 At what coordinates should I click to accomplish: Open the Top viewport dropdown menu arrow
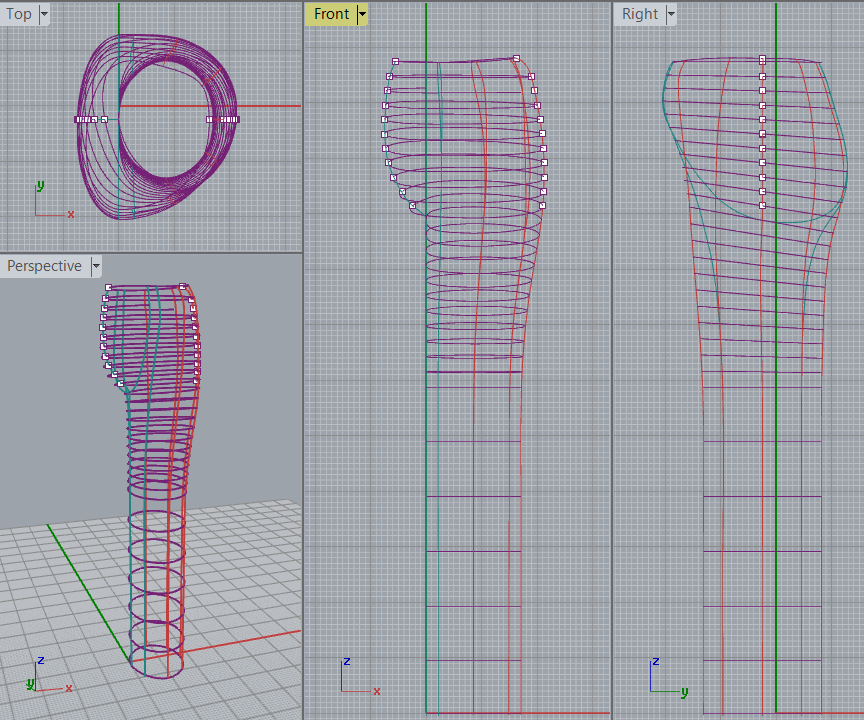point(44,14)
